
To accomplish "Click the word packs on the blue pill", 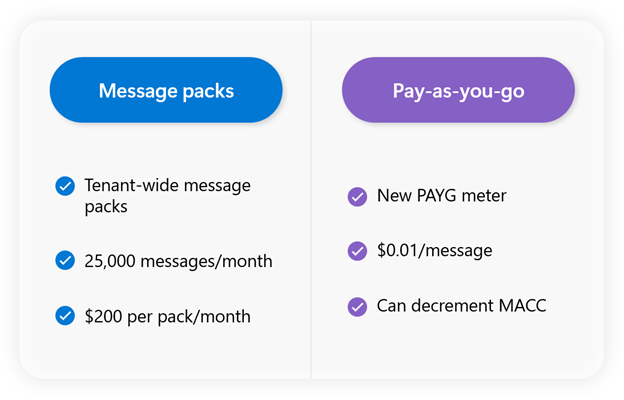I will (208, 91).
